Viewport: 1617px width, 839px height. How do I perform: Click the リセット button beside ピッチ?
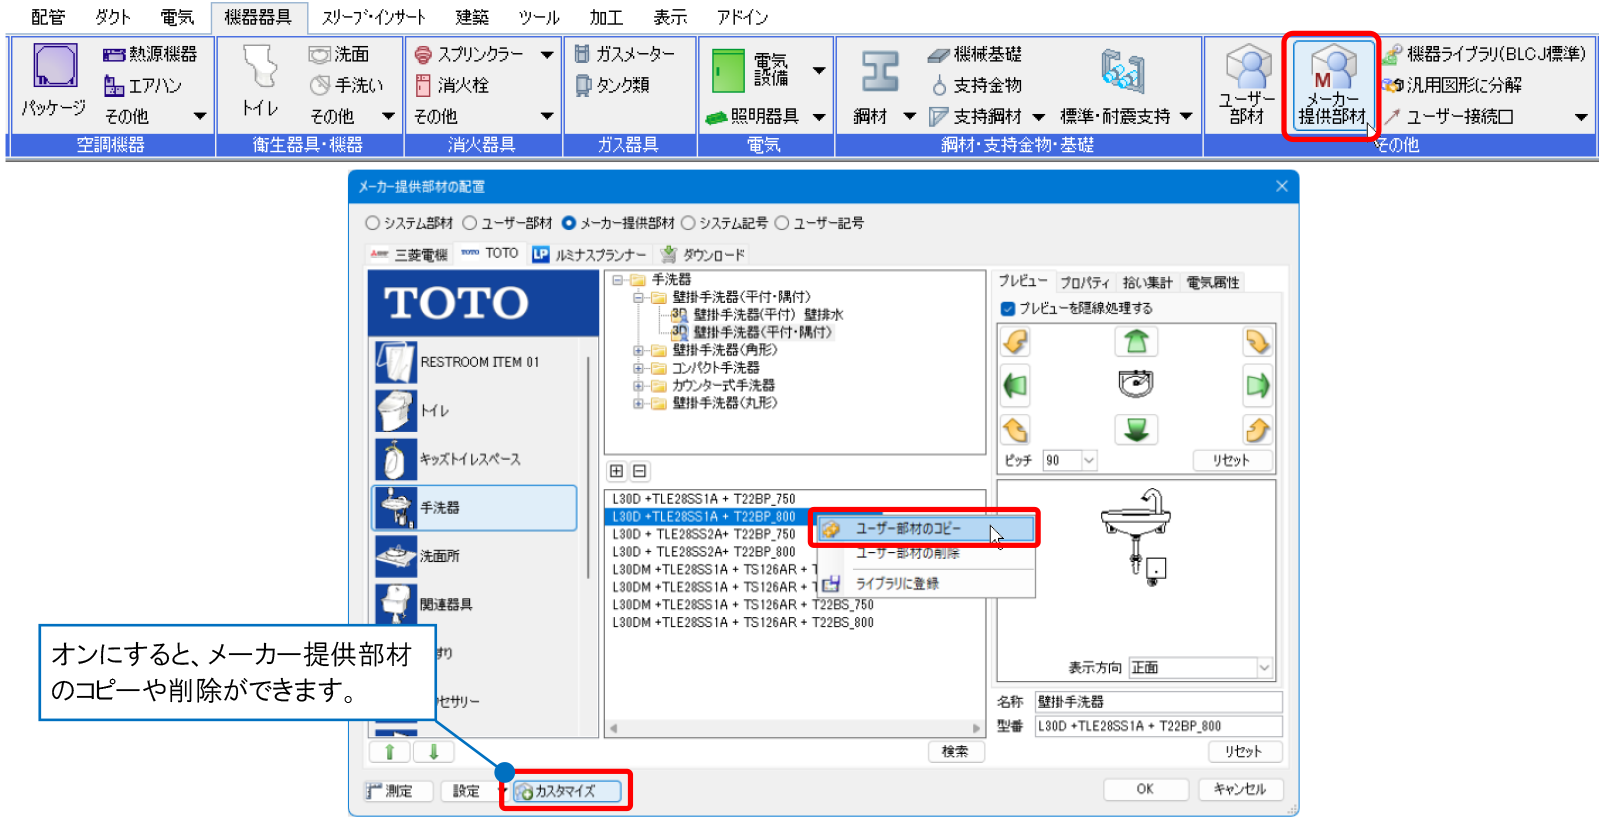[x=1232, y=460]
